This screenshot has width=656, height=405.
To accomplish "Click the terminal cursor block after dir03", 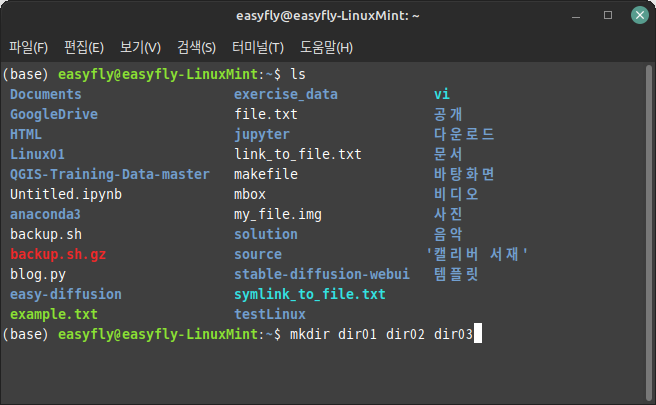I will (x=478, y=333).
